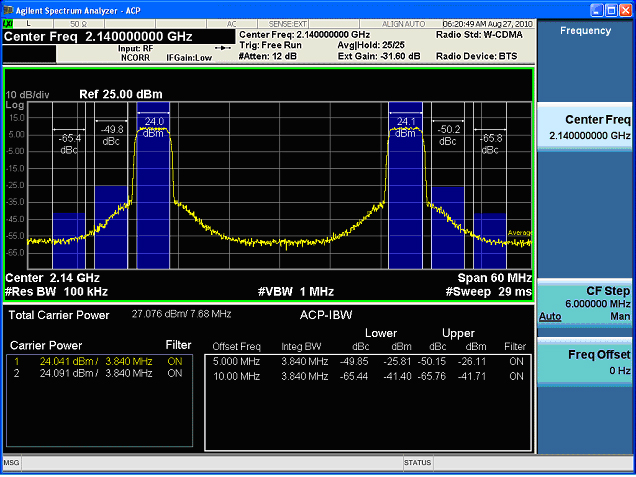Select the 5.000 MHz offset row
This screenshot has height=477, width=636.
point(235,360)
